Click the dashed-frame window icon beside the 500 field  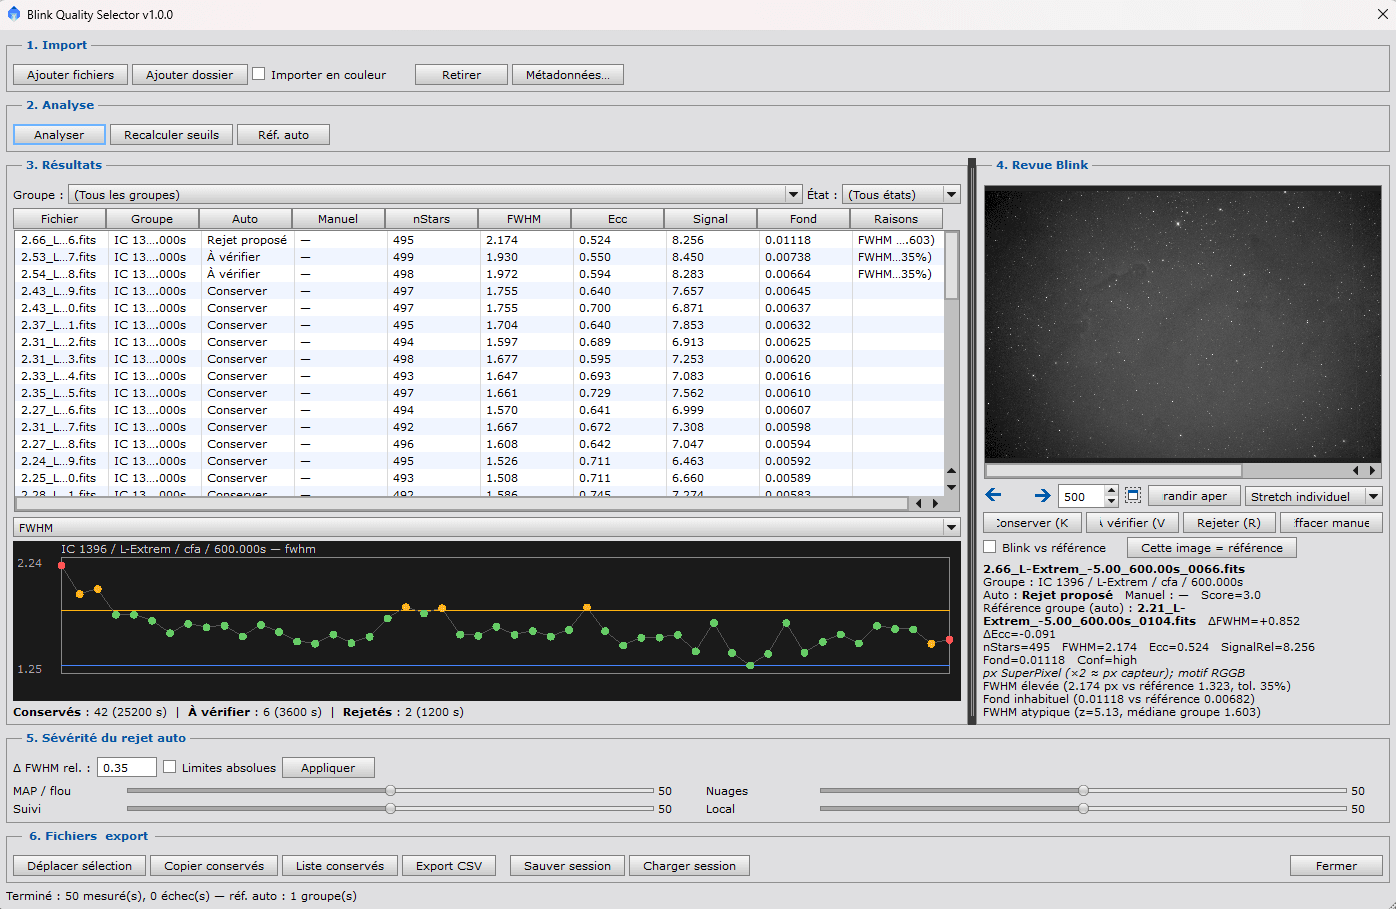[x=1133, y=495]
